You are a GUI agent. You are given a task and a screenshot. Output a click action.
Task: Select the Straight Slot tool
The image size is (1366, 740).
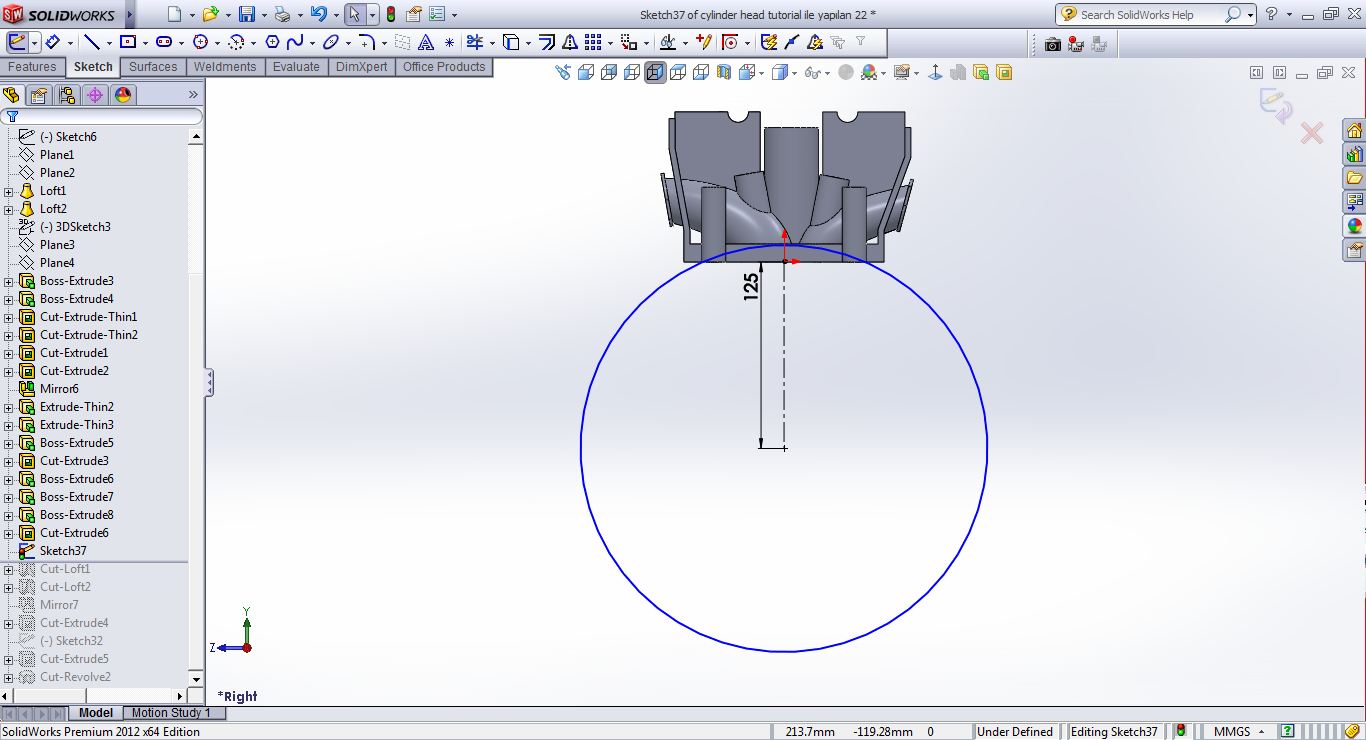(x=164, y=43)
